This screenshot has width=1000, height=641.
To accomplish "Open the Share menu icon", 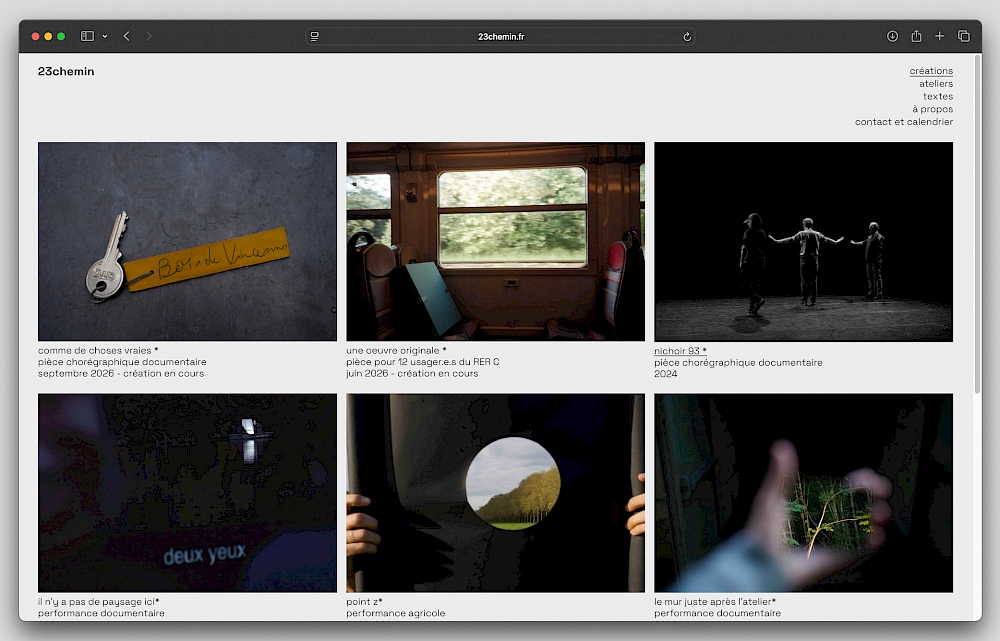I will tap(916, 36).
